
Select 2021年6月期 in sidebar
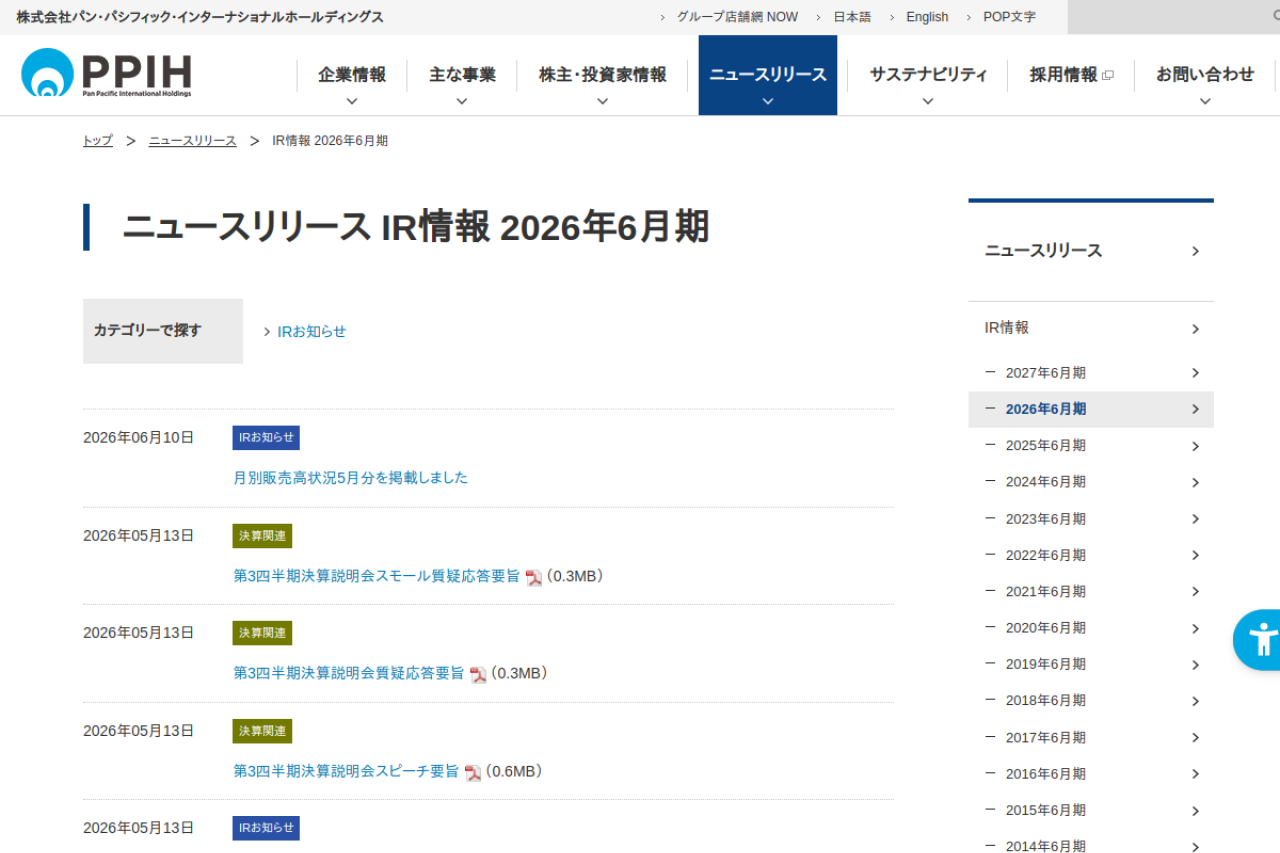(x=1091, y=592)
